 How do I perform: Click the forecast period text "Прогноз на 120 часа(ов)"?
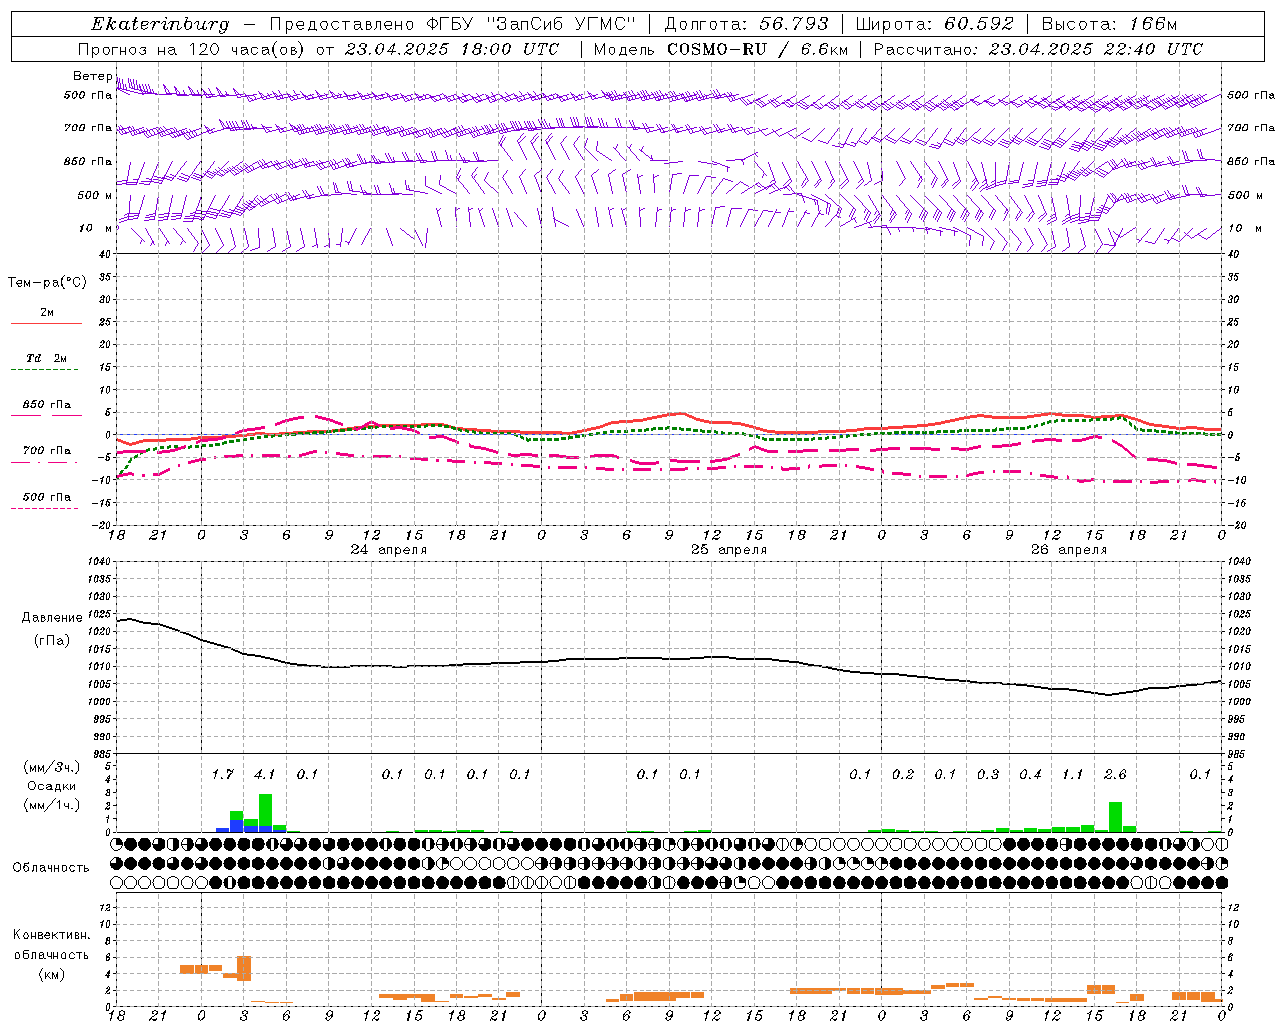point(192,49)
